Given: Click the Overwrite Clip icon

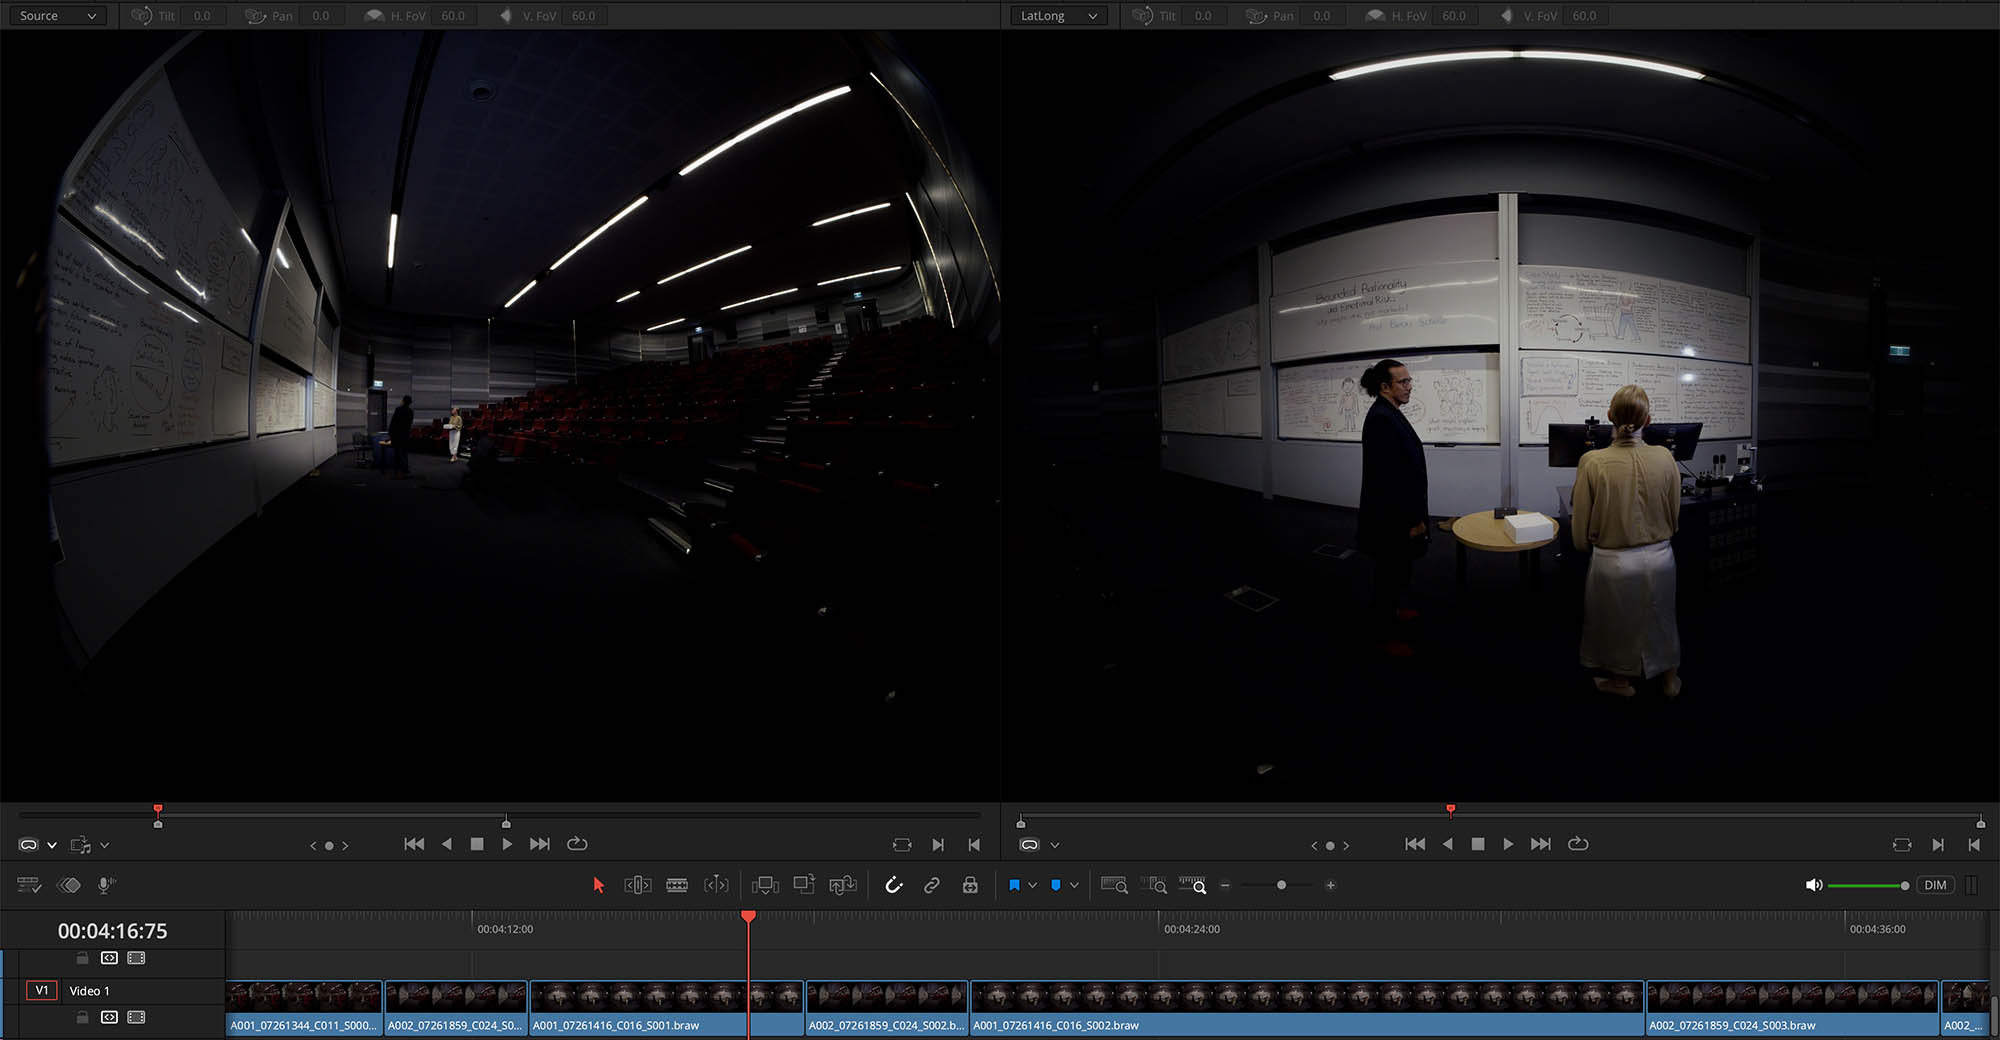Looking at the screenshot, I should pyautogui.click(x=804, y=885).
